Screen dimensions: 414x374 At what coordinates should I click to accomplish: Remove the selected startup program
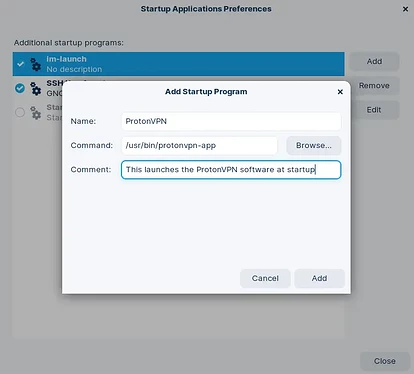tap(374, 86)
